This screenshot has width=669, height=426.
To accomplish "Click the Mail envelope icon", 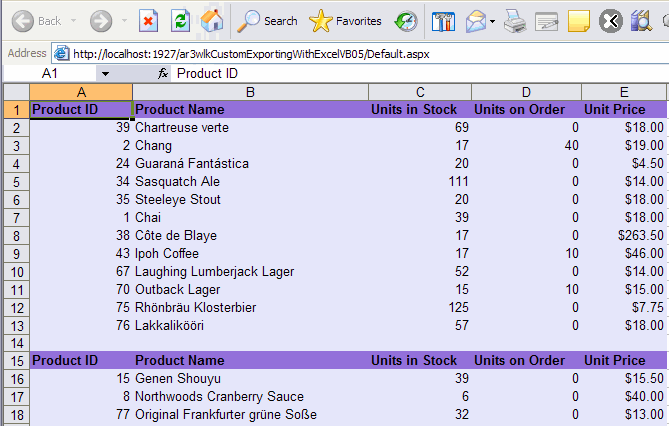I will tap(476, 21).
